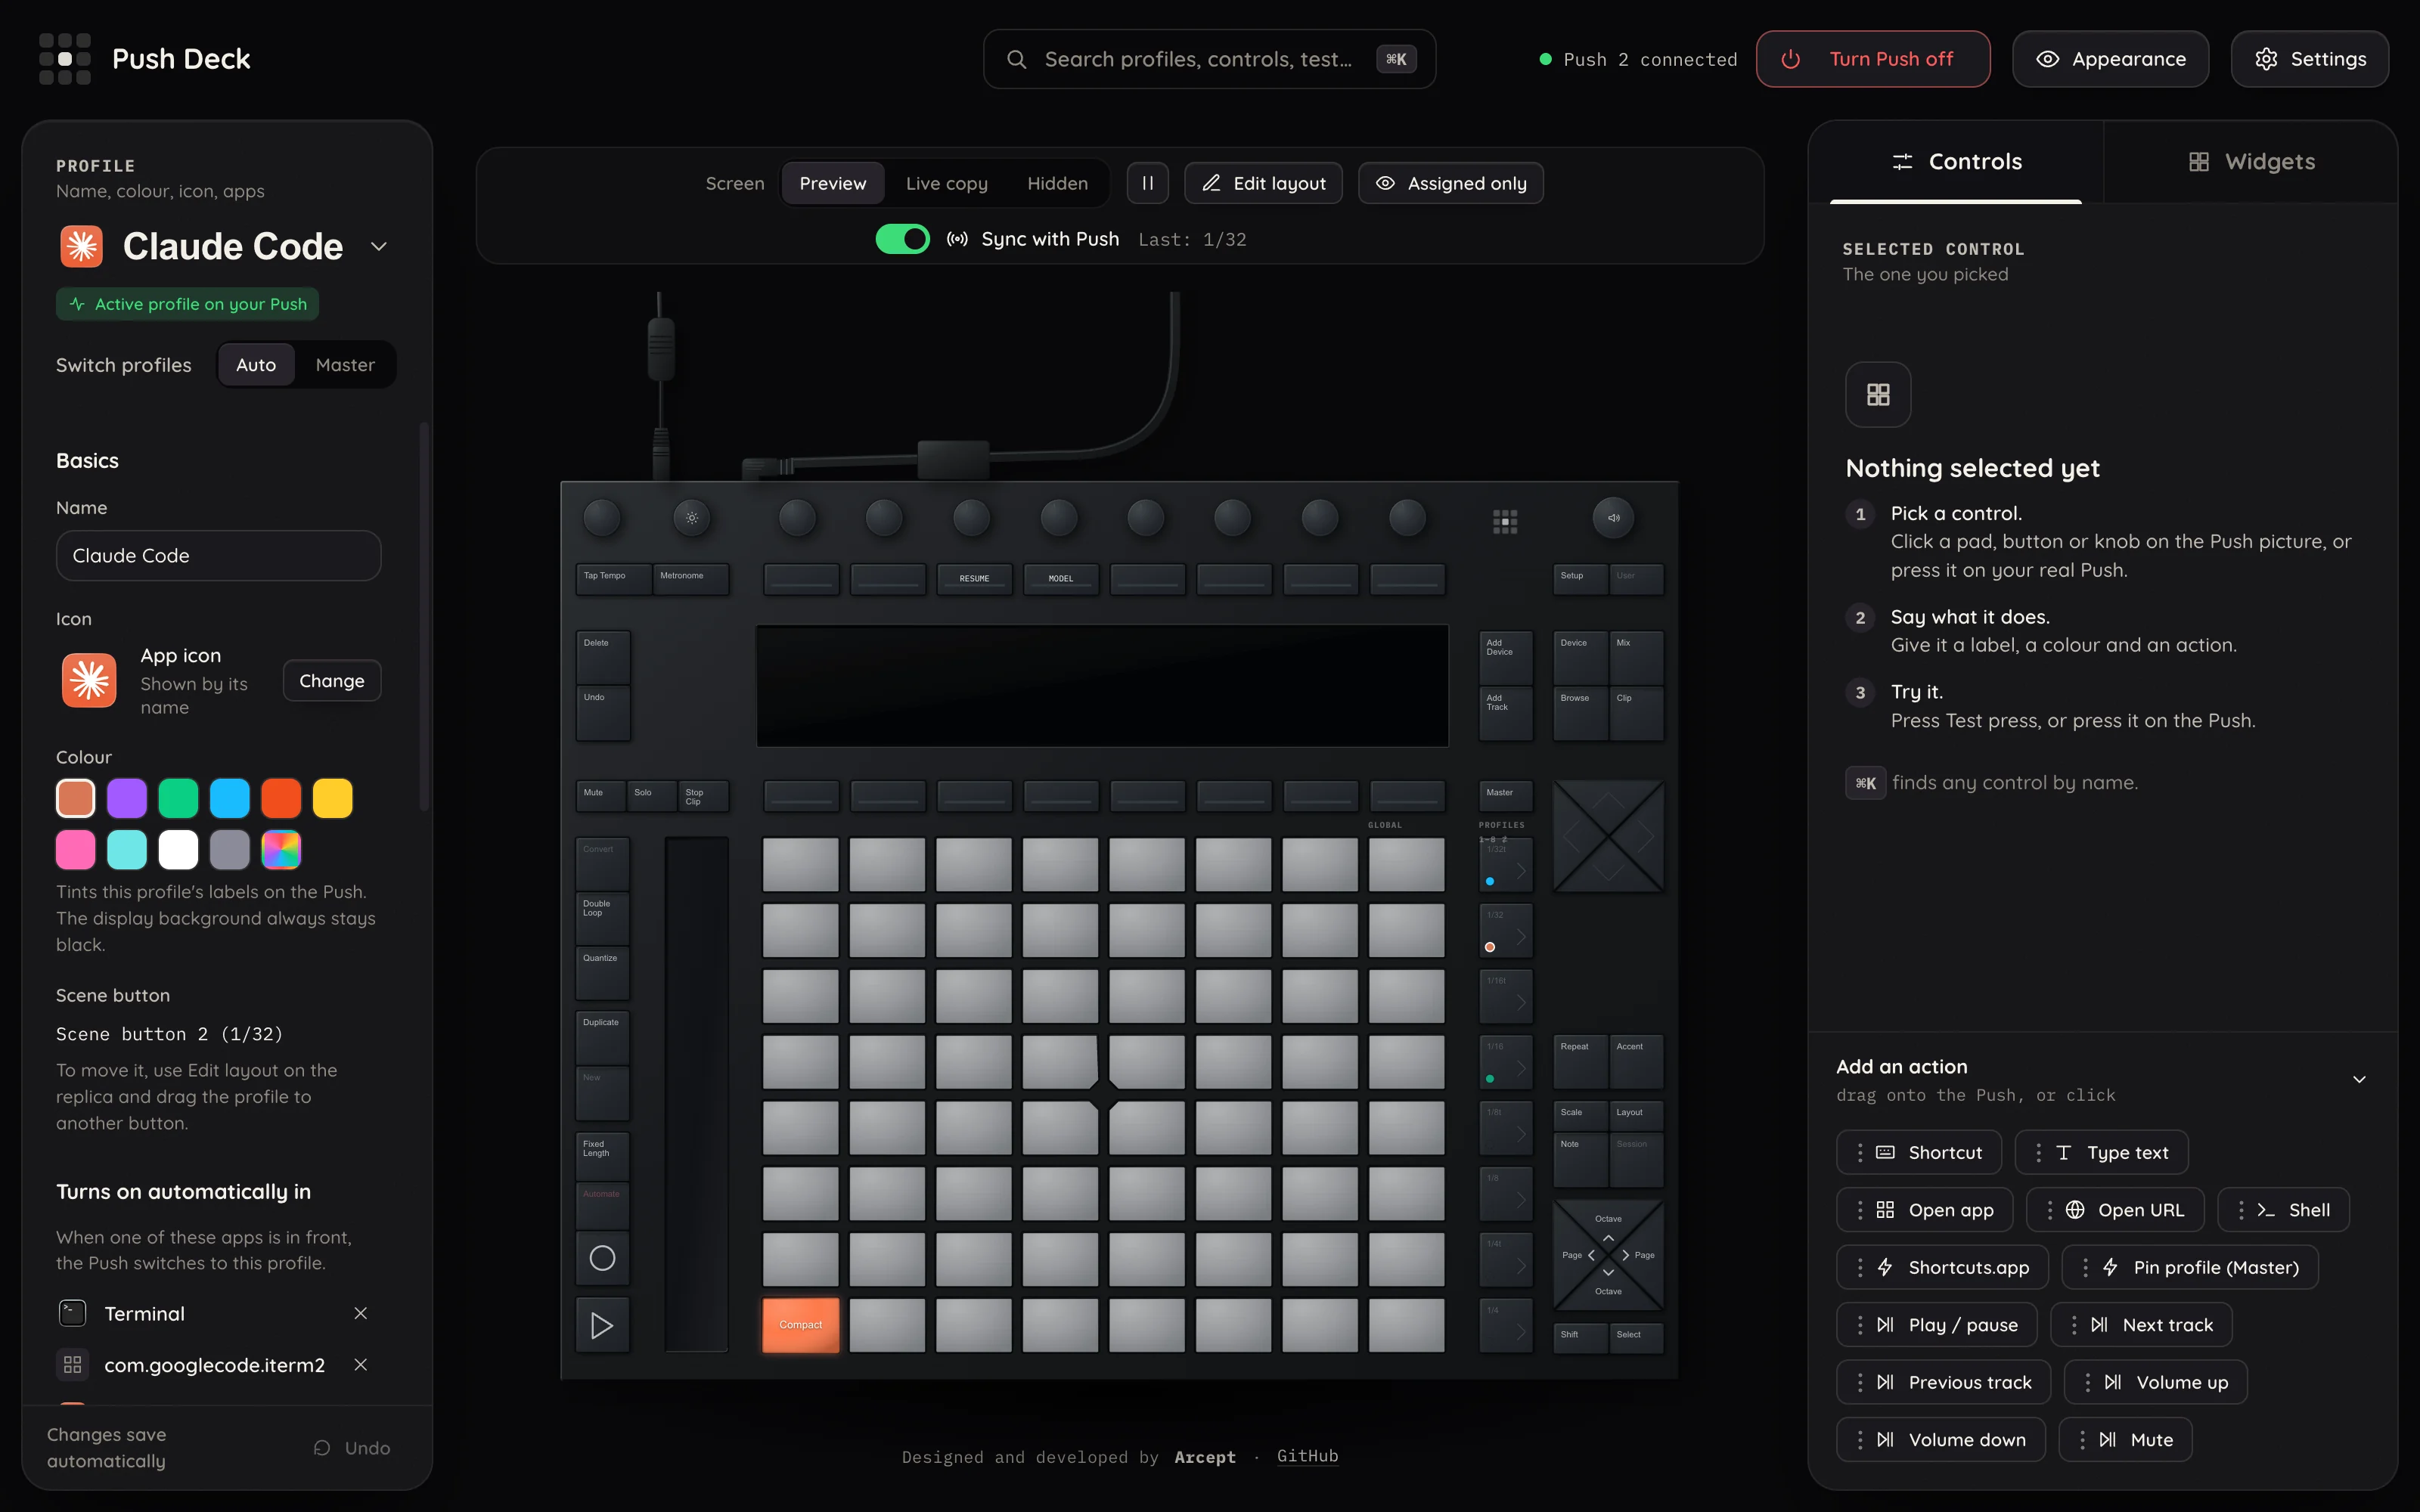Add the Mute action chip
The image size is (2420, 1512).
(x=2125, y=1439)
